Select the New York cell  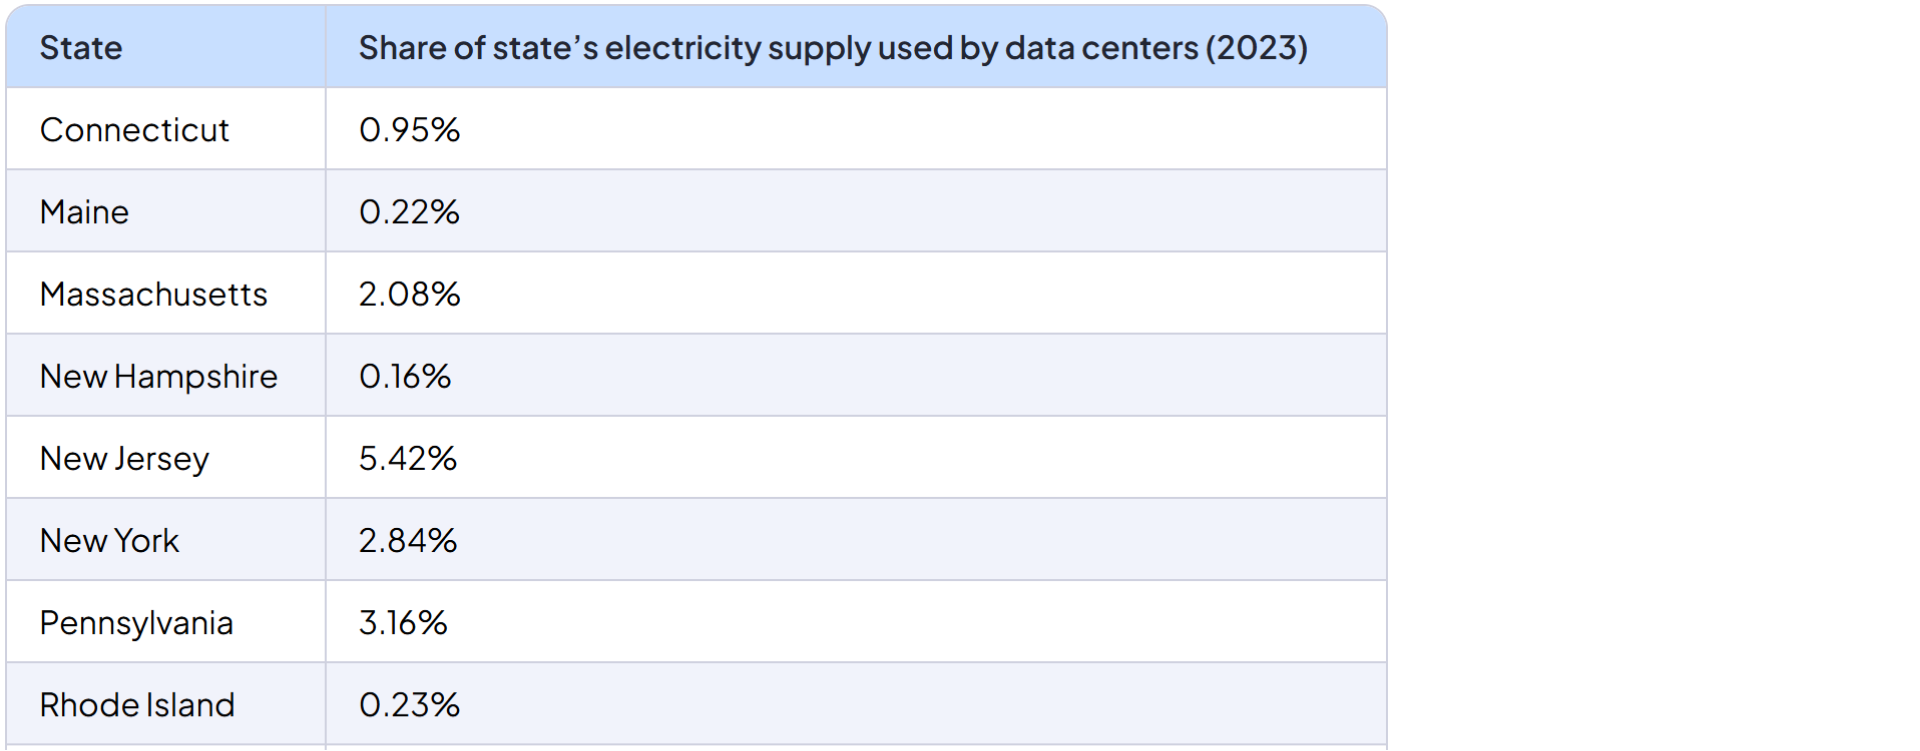click(x=109, y=540)
